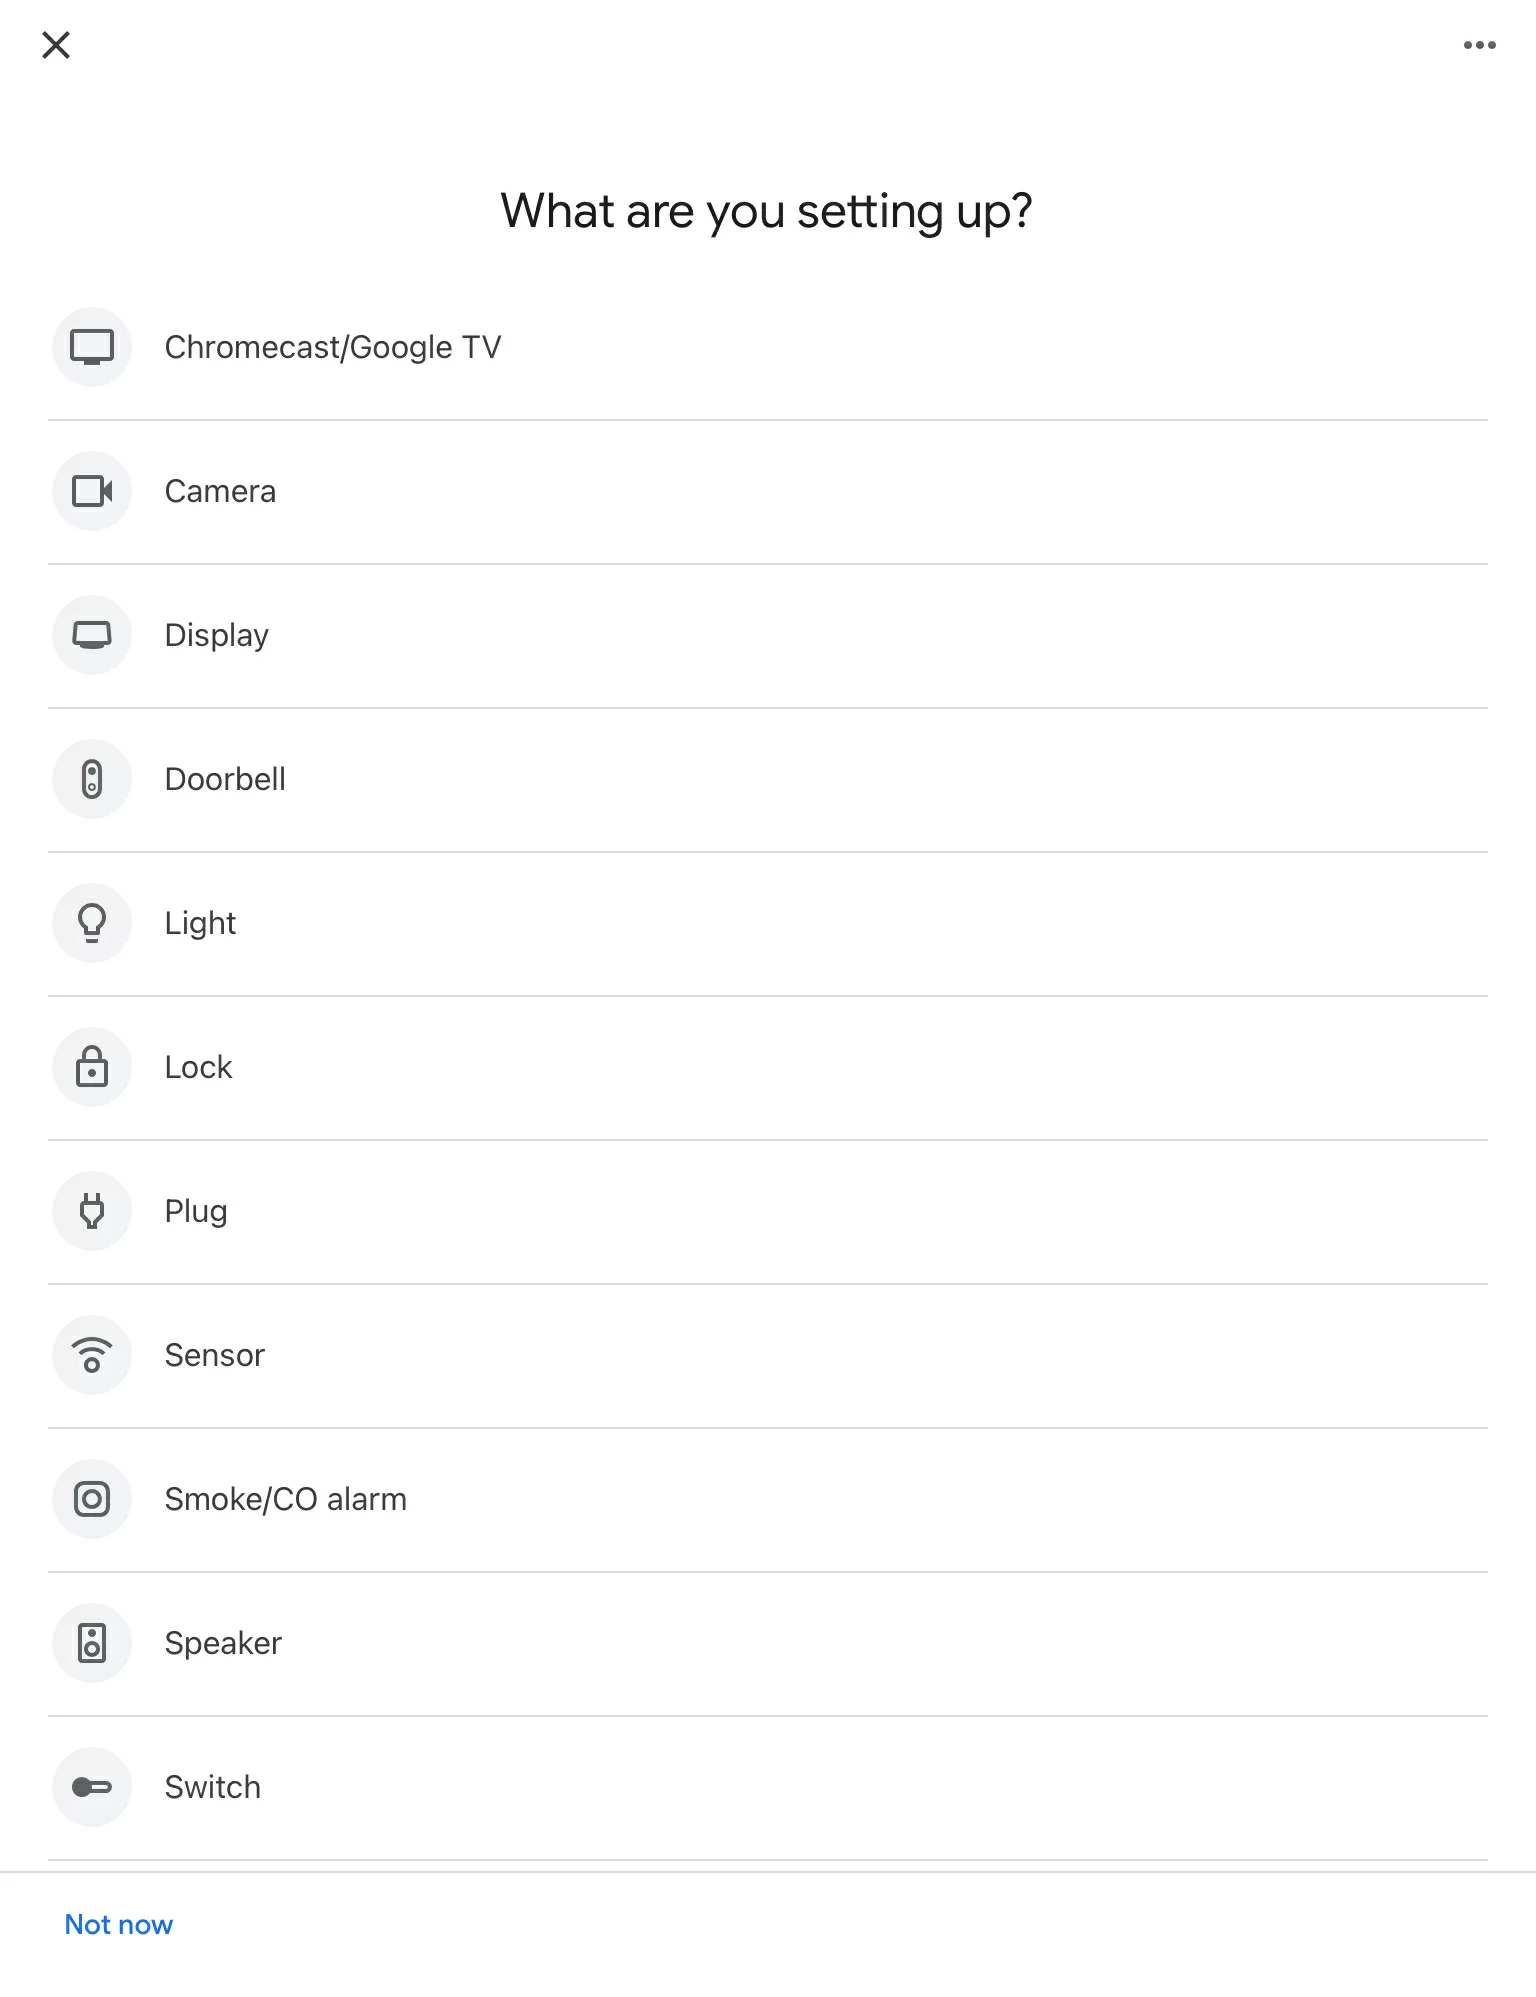Click the Switch device icon
This screenshot has width=1536, height=1997.
click(x=92, y=1787)
